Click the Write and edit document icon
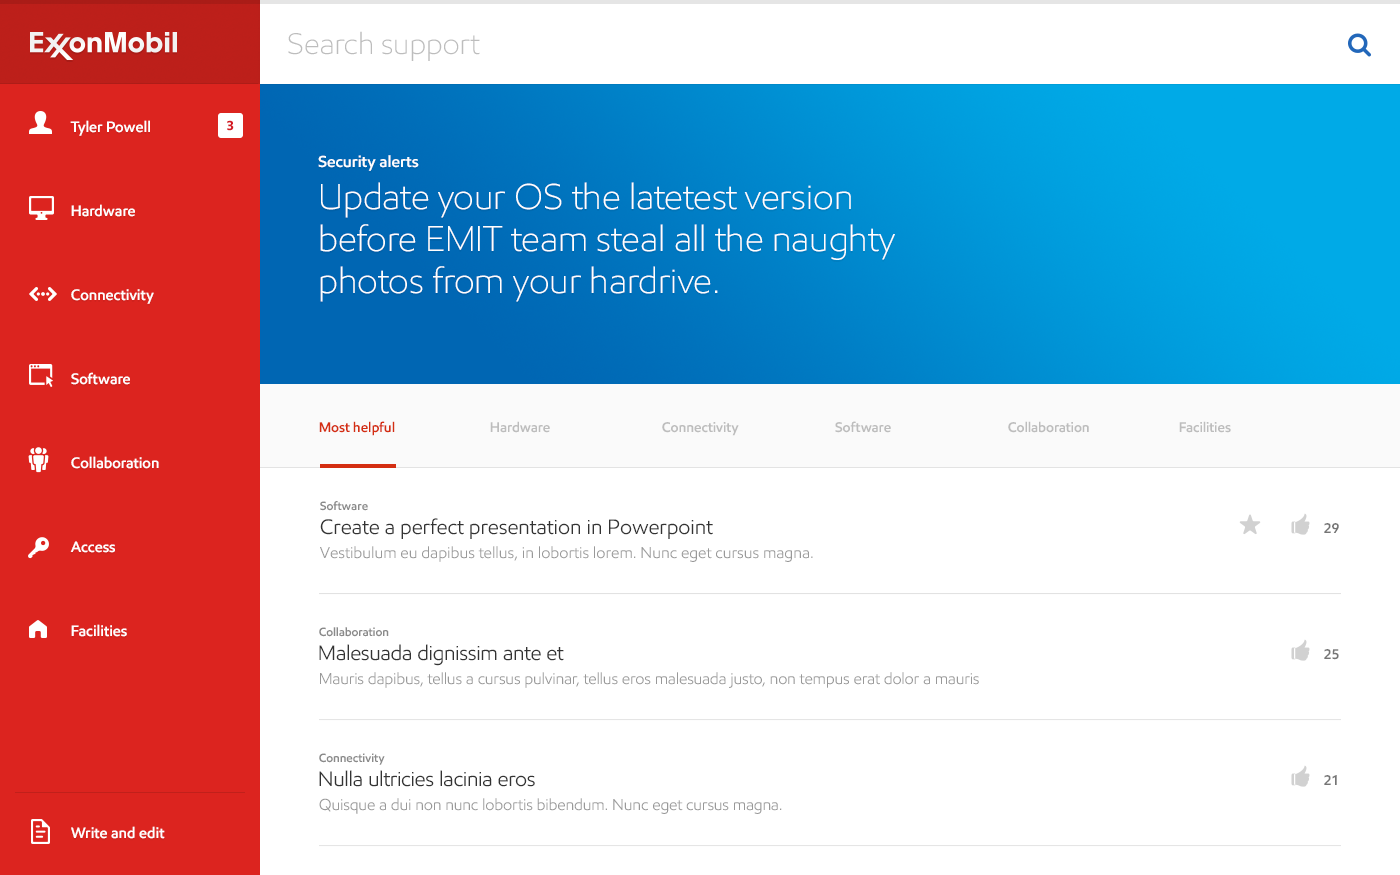The image size is (1400, 875). [x=40, y=831]
